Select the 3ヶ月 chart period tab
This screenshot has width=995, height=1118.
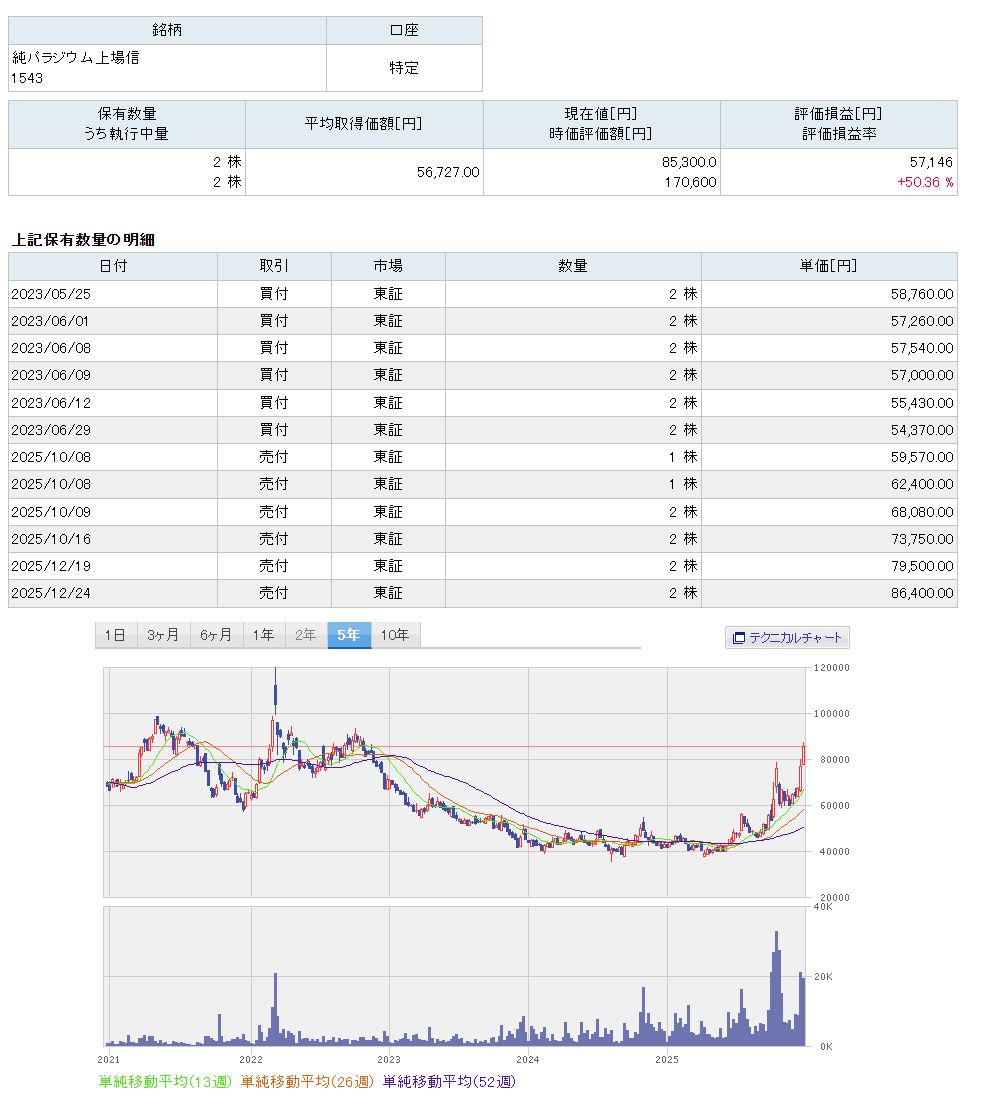tap(162, 635)
